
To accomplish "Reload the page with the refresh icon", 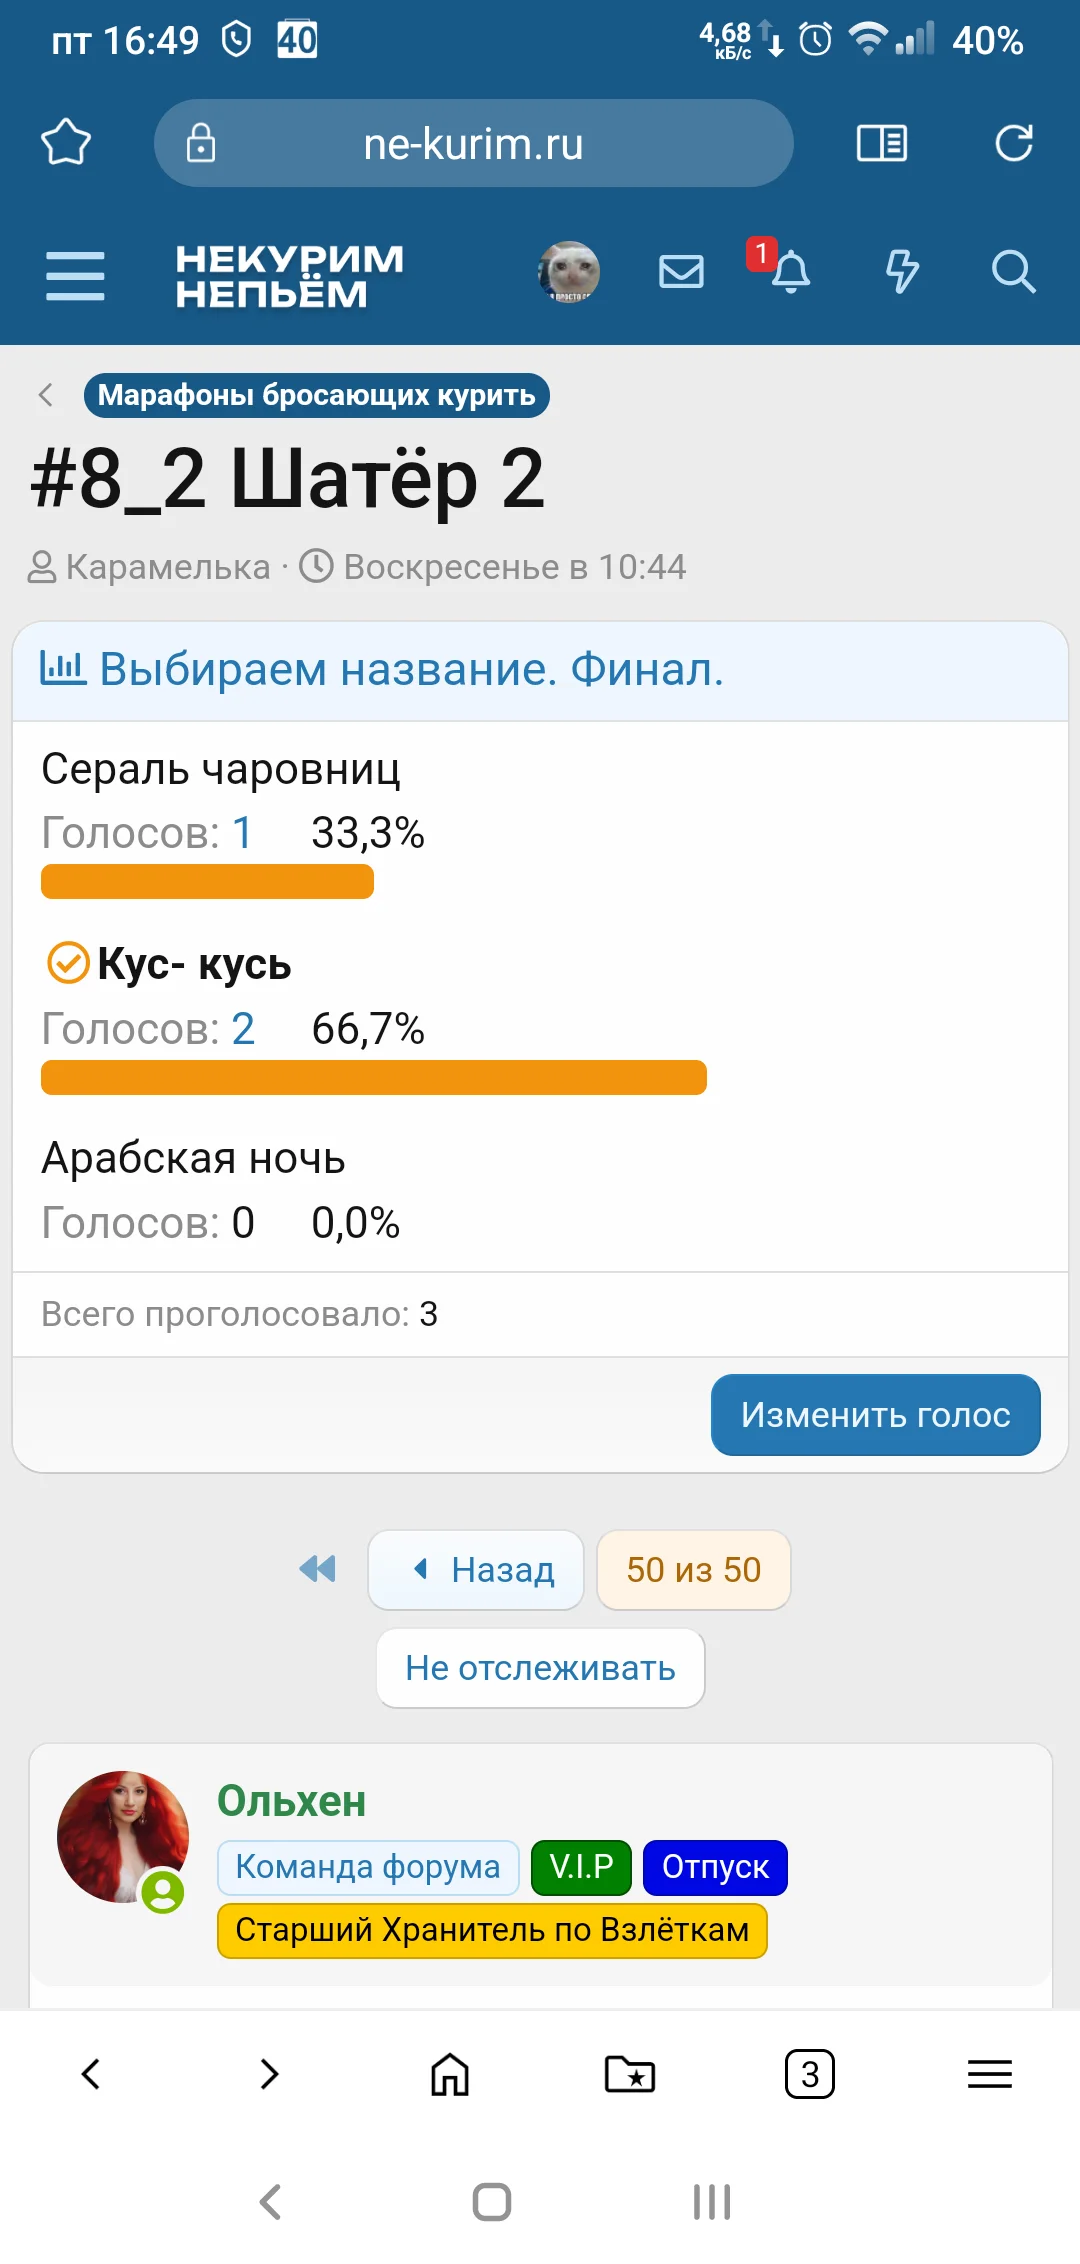I will pyautogui.click(x=1014, y=143).
